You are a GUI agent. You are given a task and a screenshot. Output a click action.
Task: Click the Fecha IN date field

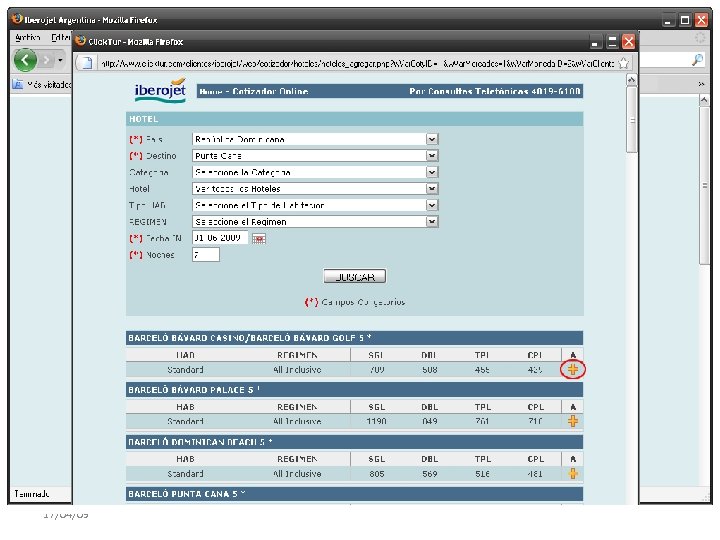[220, 238]
